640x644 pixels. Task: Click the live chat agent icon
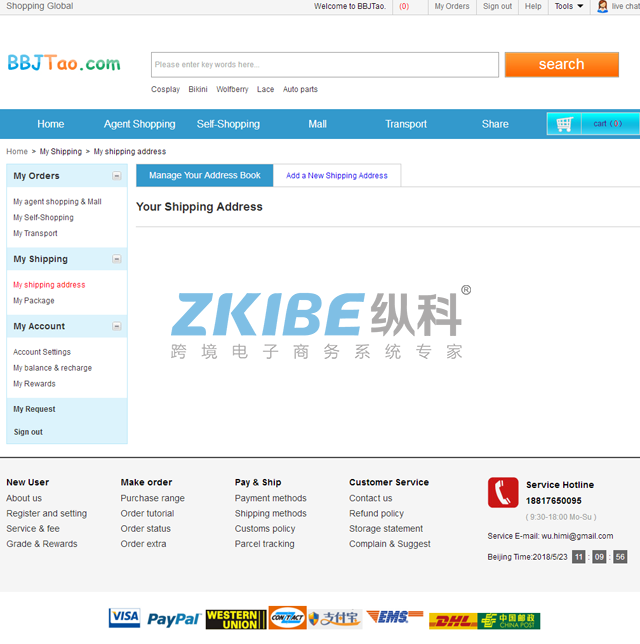(602, 6)
